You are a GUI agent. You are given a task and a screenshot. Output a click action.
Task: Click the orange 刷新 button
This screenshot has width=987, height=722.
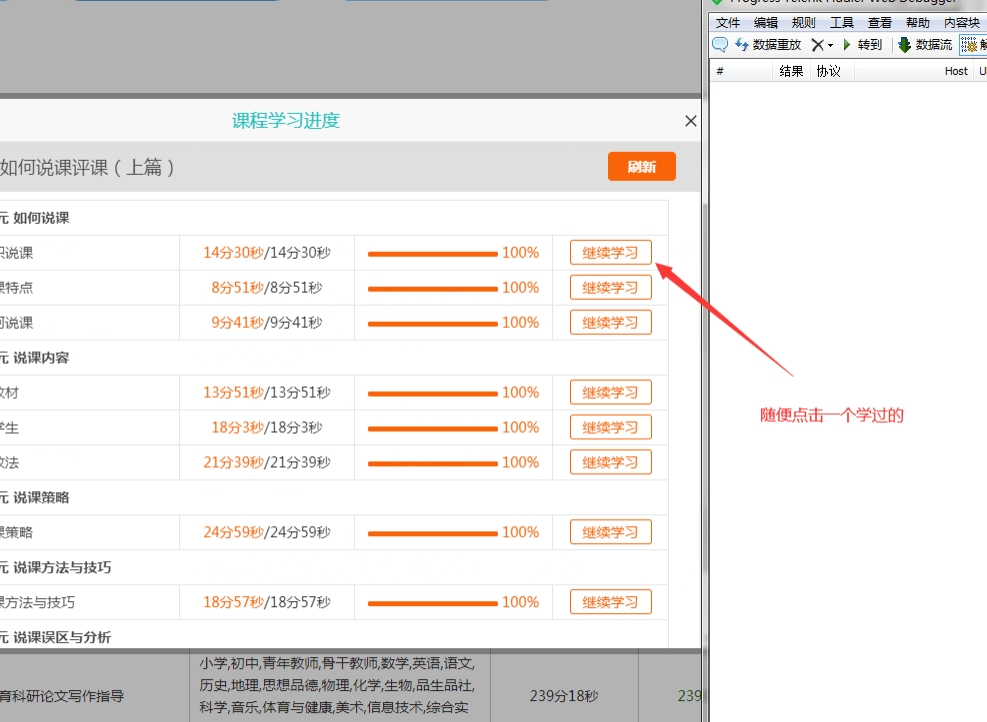(641, 166)
